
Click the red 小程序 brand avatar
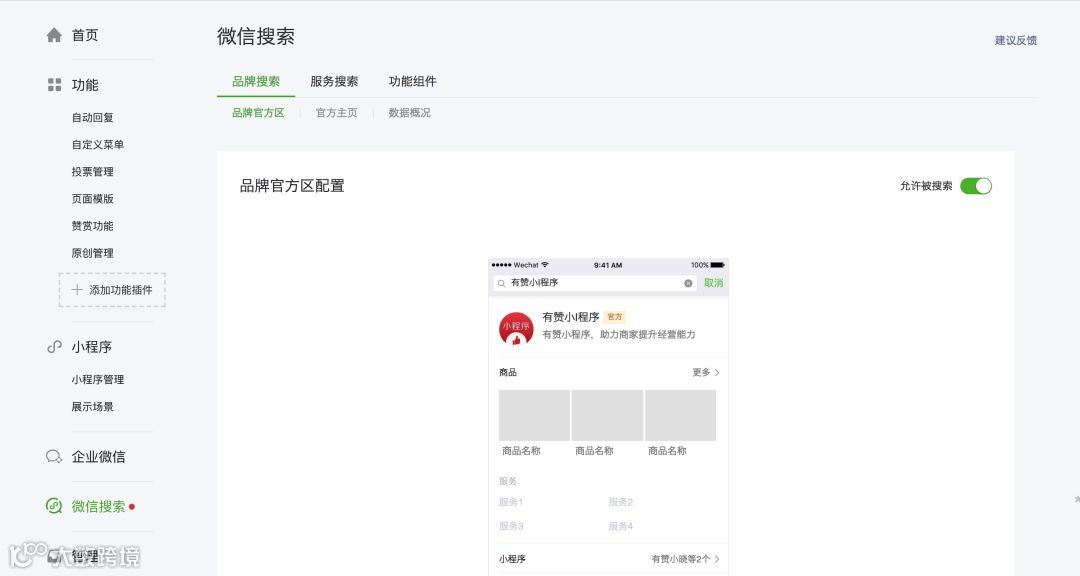[516, 328]
